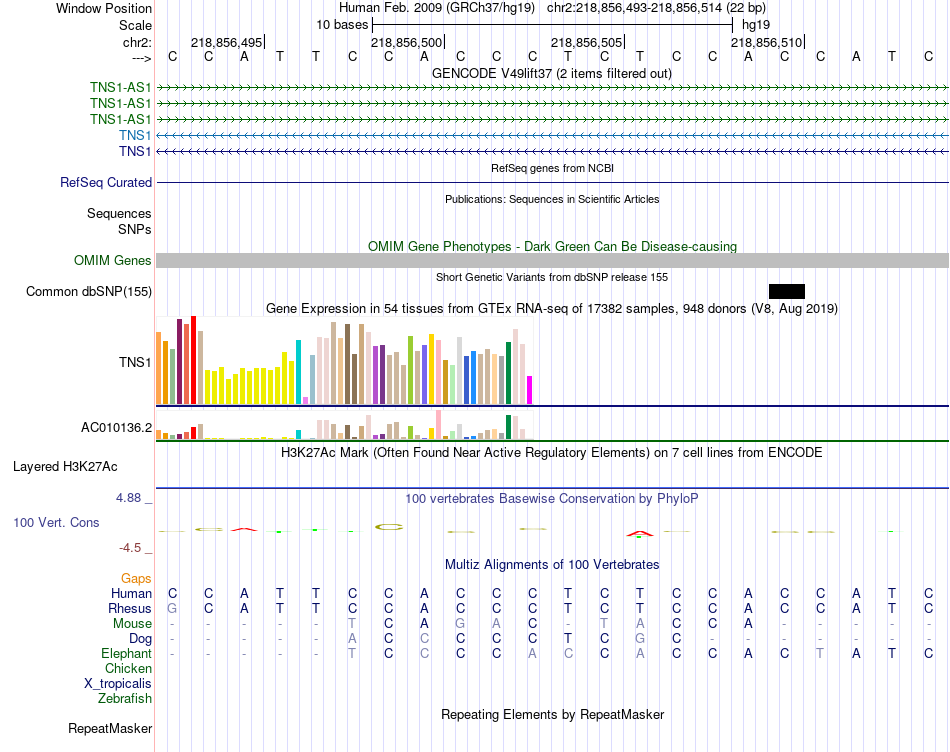Open the H3K27Ac Mark track title
The height and width of the screenshot is (752, 950).
(x=551, y=453)
